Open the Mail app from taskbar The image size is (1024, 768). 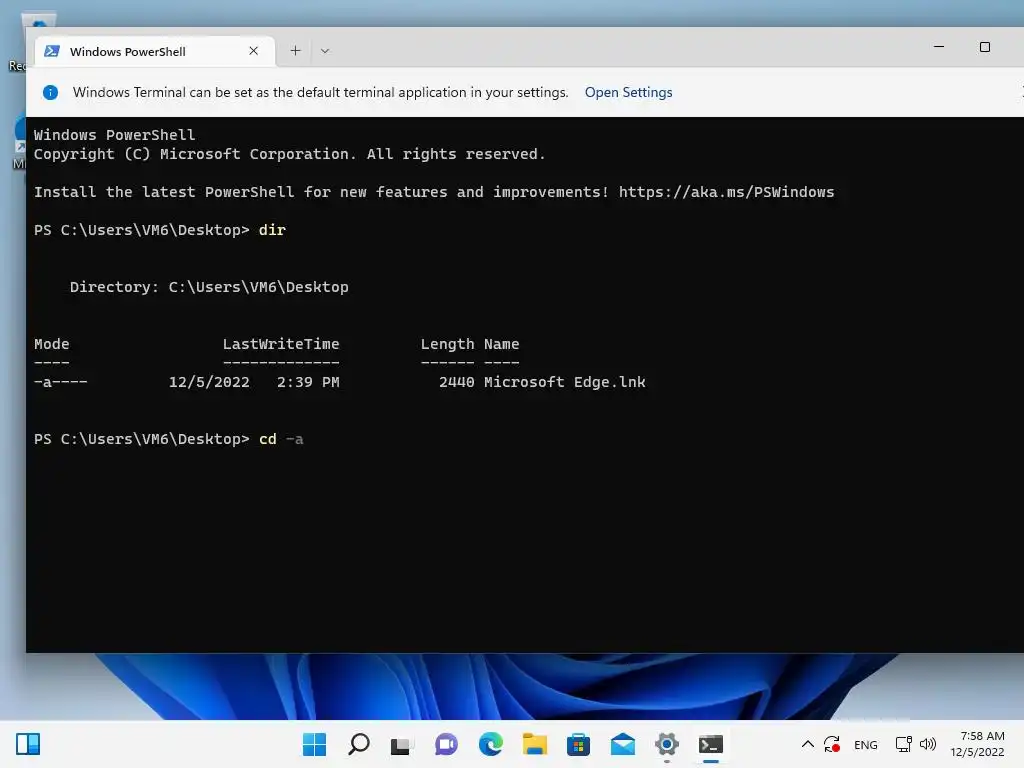click(x=622, y=744)
